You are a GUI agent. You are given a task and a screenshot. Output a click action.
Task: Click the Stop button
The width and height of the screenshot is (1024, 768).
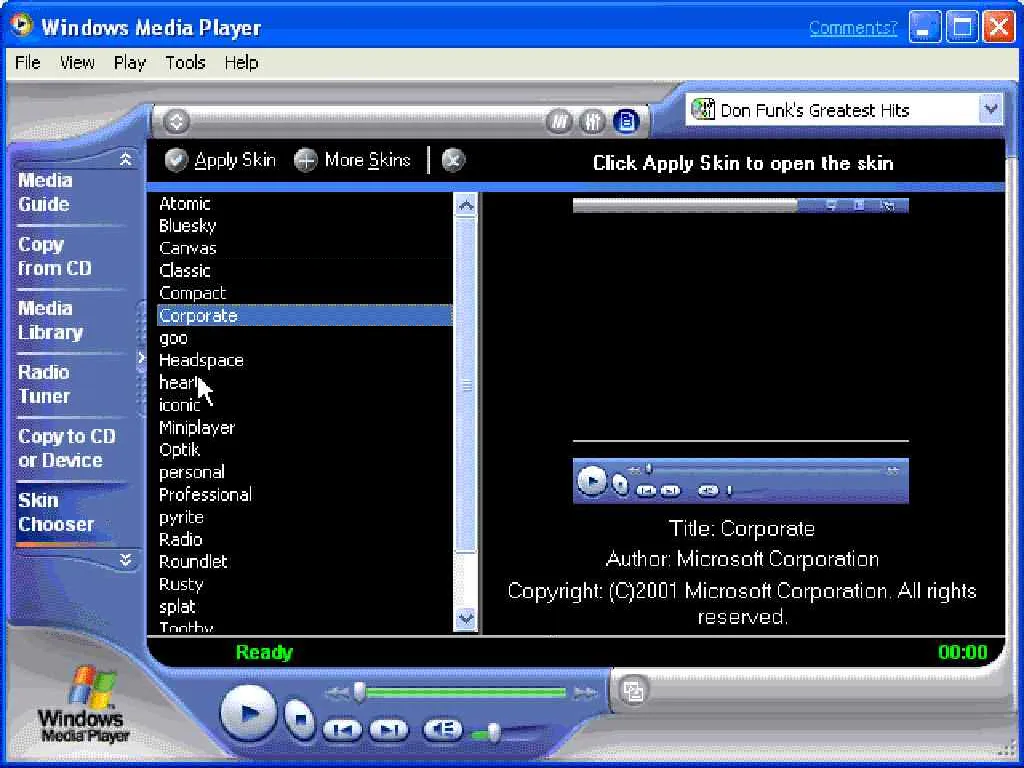pos(300,719)
